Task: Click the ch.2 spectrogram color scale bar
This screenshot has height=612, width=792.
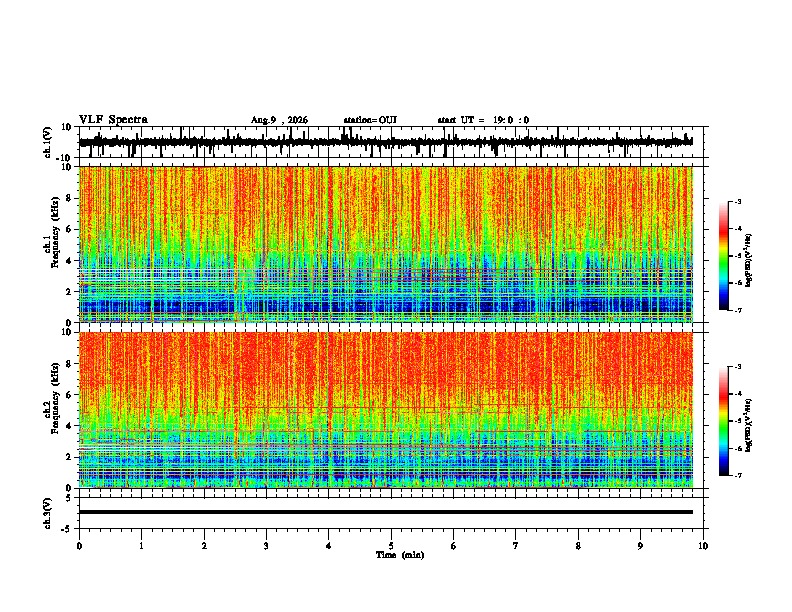Action: [724, 421]
